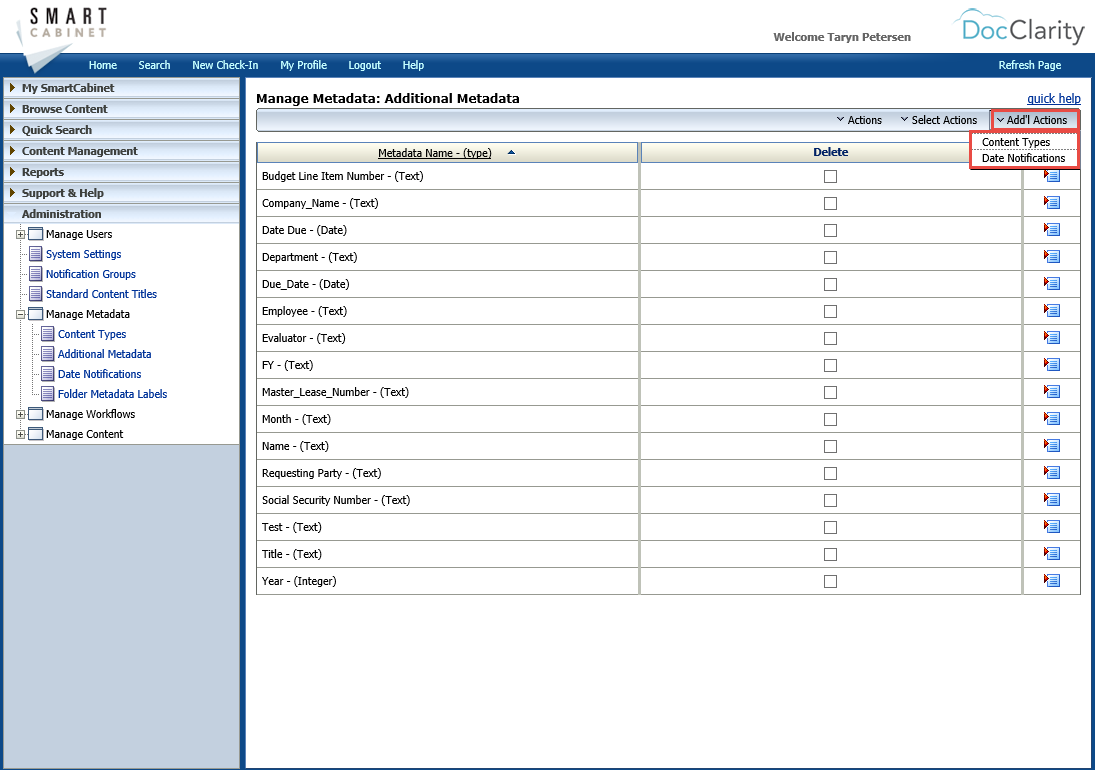Image resolution: width=1095 pixels, height=770 pixels.
Task: Expand the Manage Users tree node
Action: [x=20, y=234]
